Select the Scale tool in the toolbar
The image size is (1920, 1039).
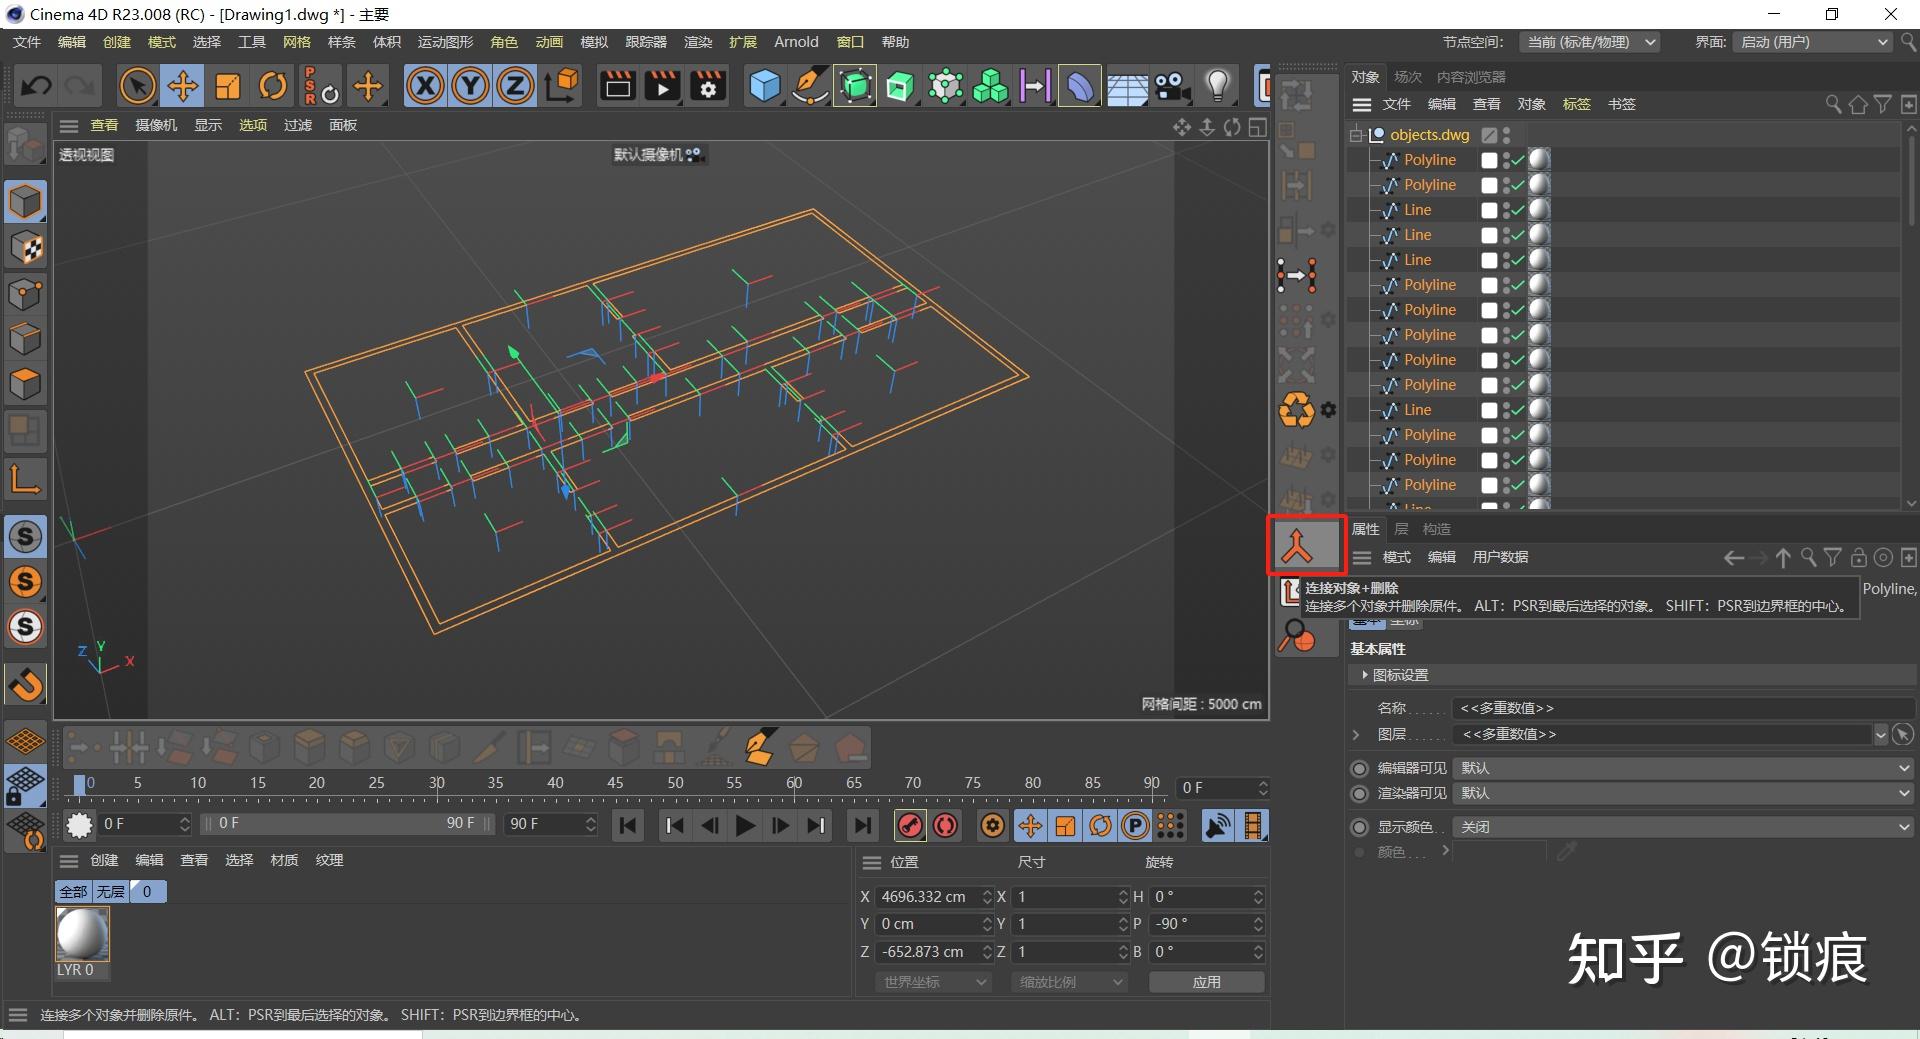[228, 86]
